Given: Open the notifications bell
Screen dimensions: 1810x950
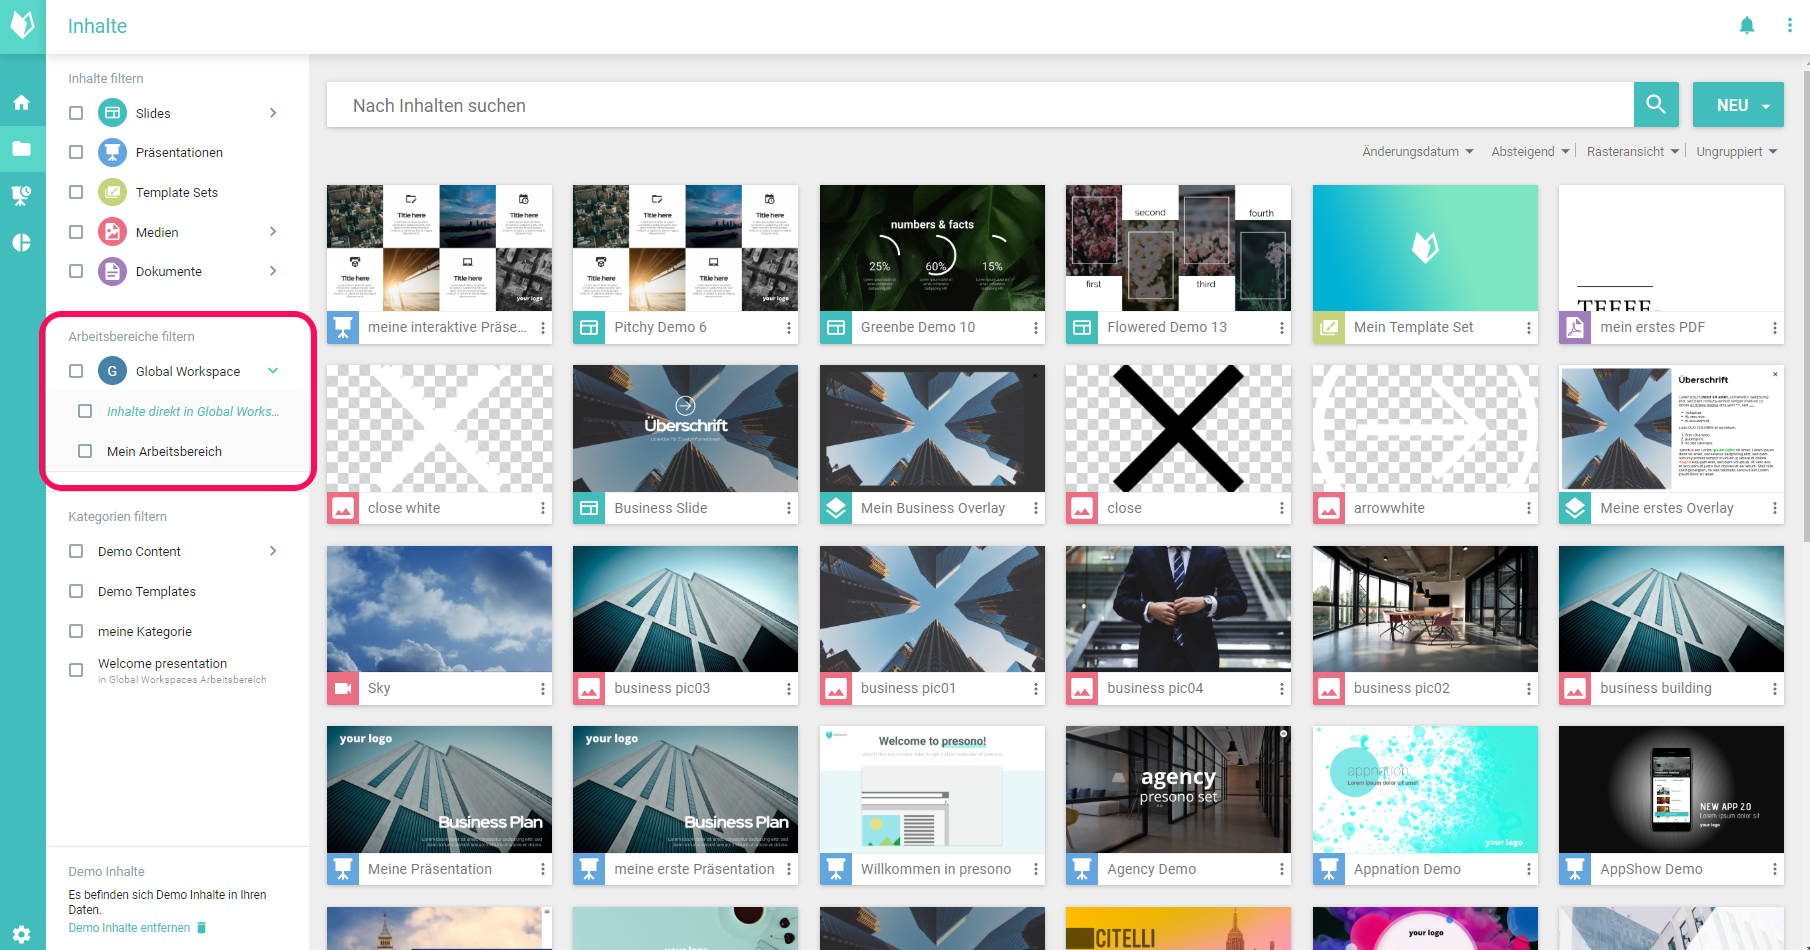Looking at the screenshot, I should pos(1747,25).
